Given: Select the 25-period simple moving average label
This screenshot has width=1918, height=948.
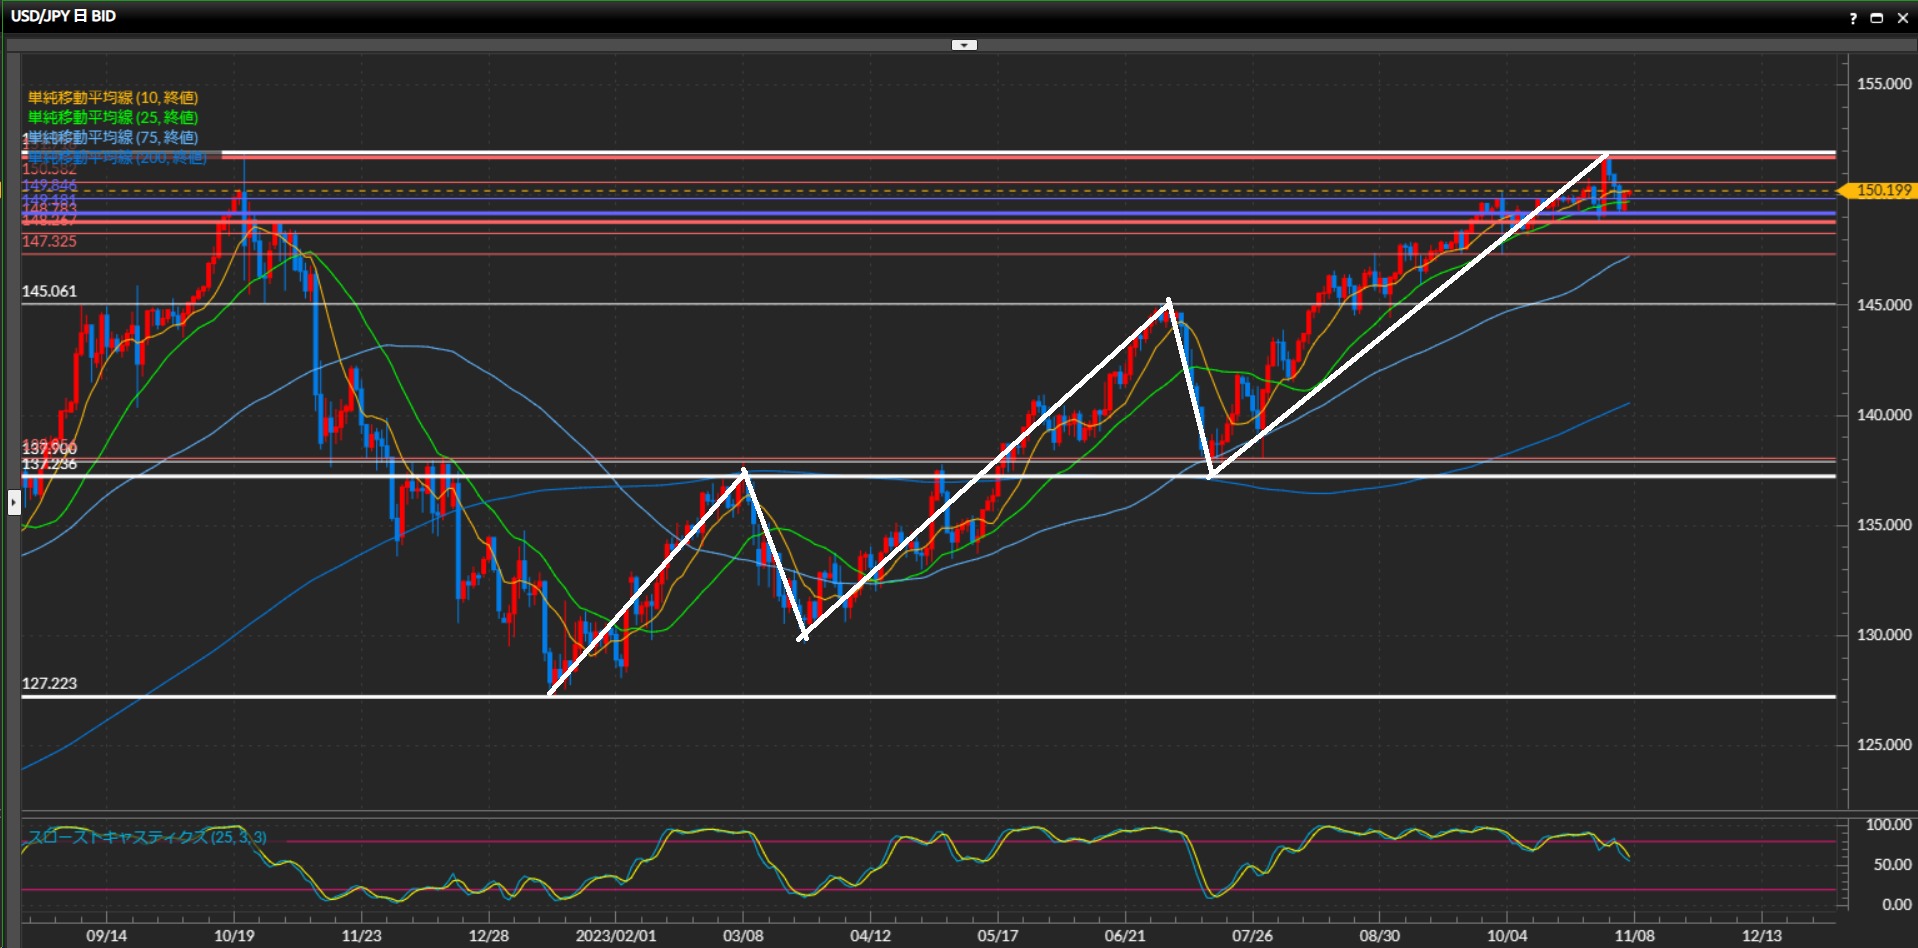Looking at the screenshot, I should point(113,118).
